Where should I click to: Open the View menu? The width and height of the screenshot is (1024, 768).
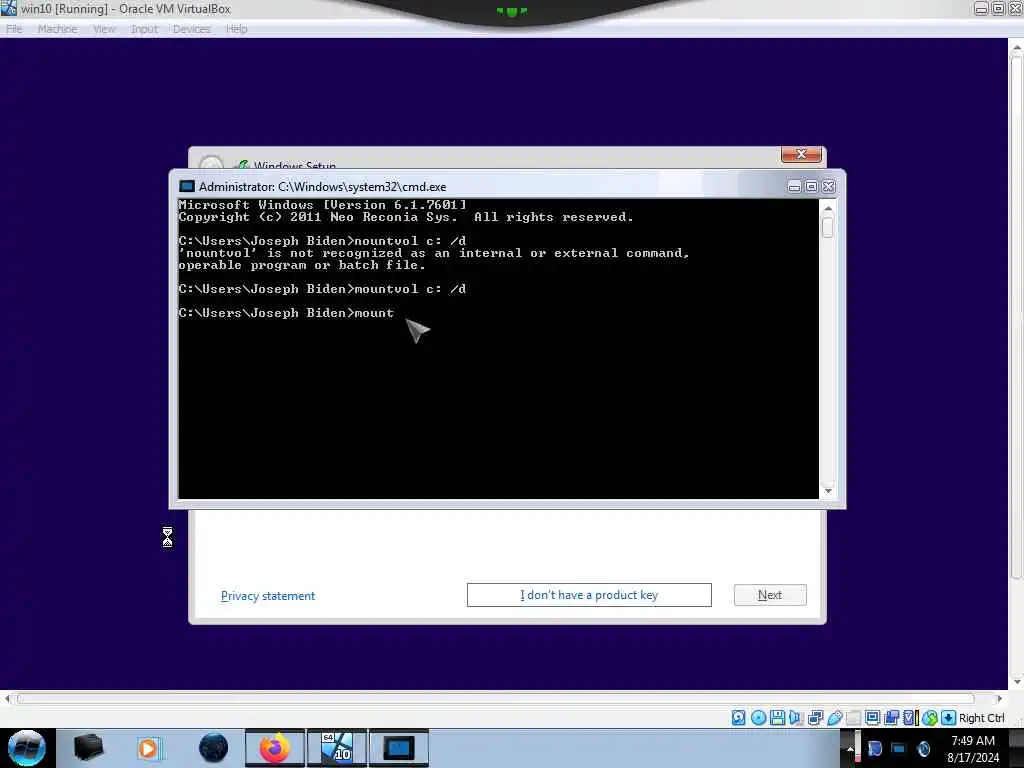point(104,29)
